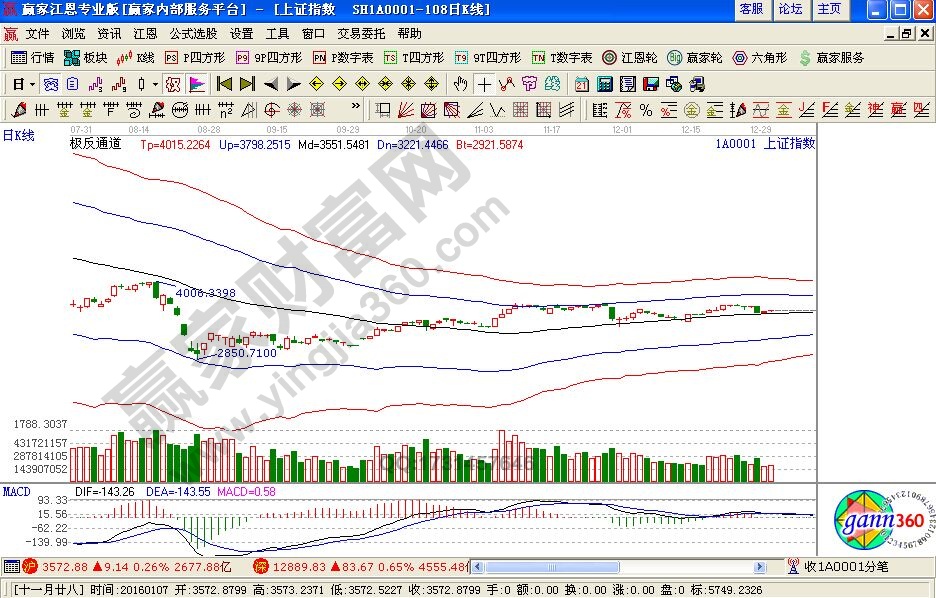Click the 论坛 forum button
The image size is (936, 598).
790,9
